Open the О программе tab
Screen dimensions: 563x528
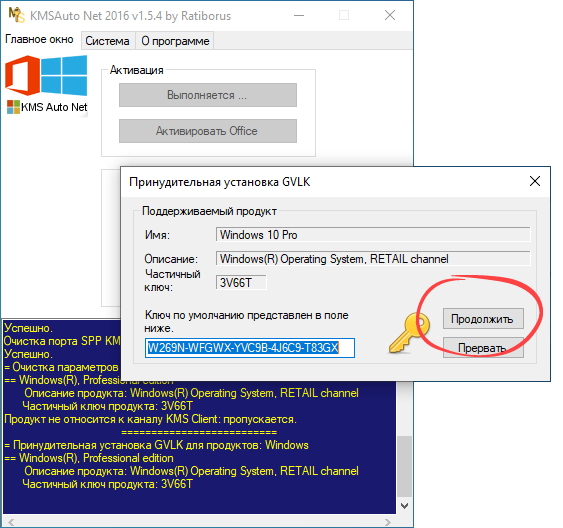coord(175,41)
